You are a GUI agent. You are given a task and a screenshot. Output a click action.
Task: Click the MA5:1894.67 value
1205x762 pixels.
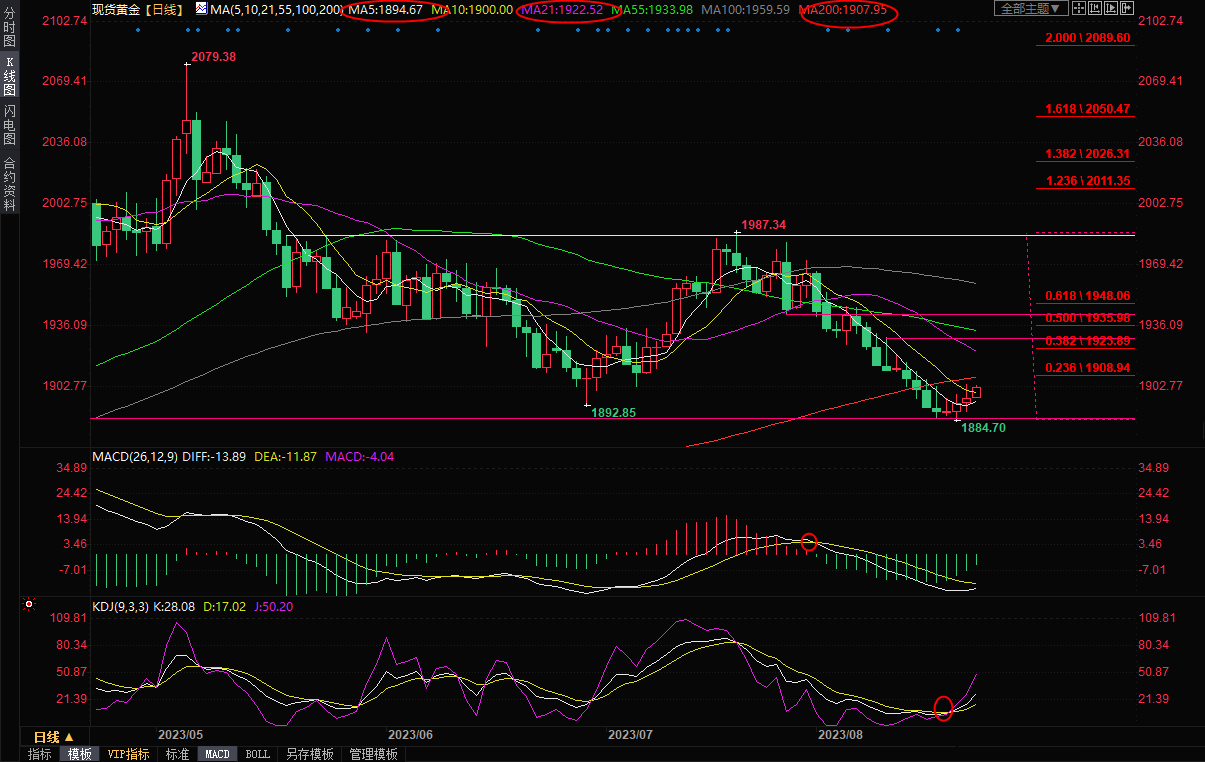(x=385, y=9)
